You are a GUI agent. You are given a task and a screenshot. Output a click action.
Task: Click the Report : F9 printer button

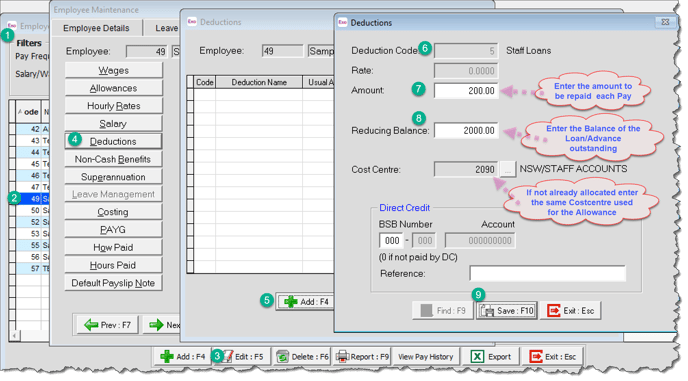[x=362, y=357]
